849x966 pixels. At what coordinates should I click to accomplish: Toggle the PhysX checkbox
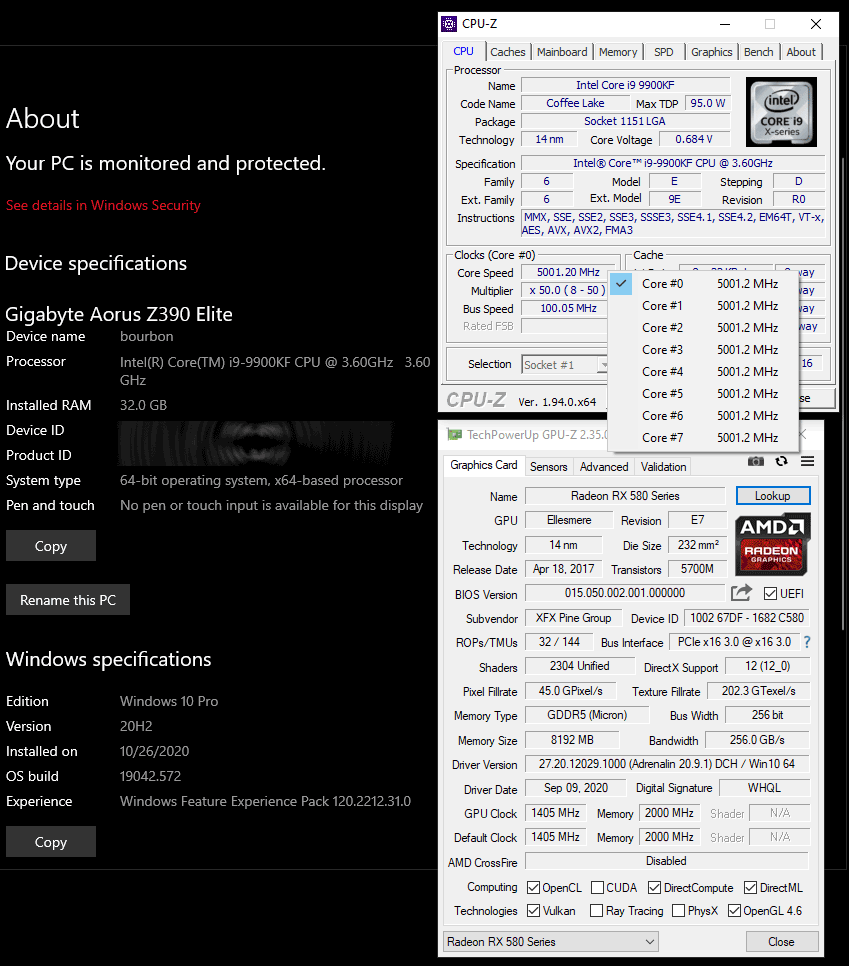[678, 911]
